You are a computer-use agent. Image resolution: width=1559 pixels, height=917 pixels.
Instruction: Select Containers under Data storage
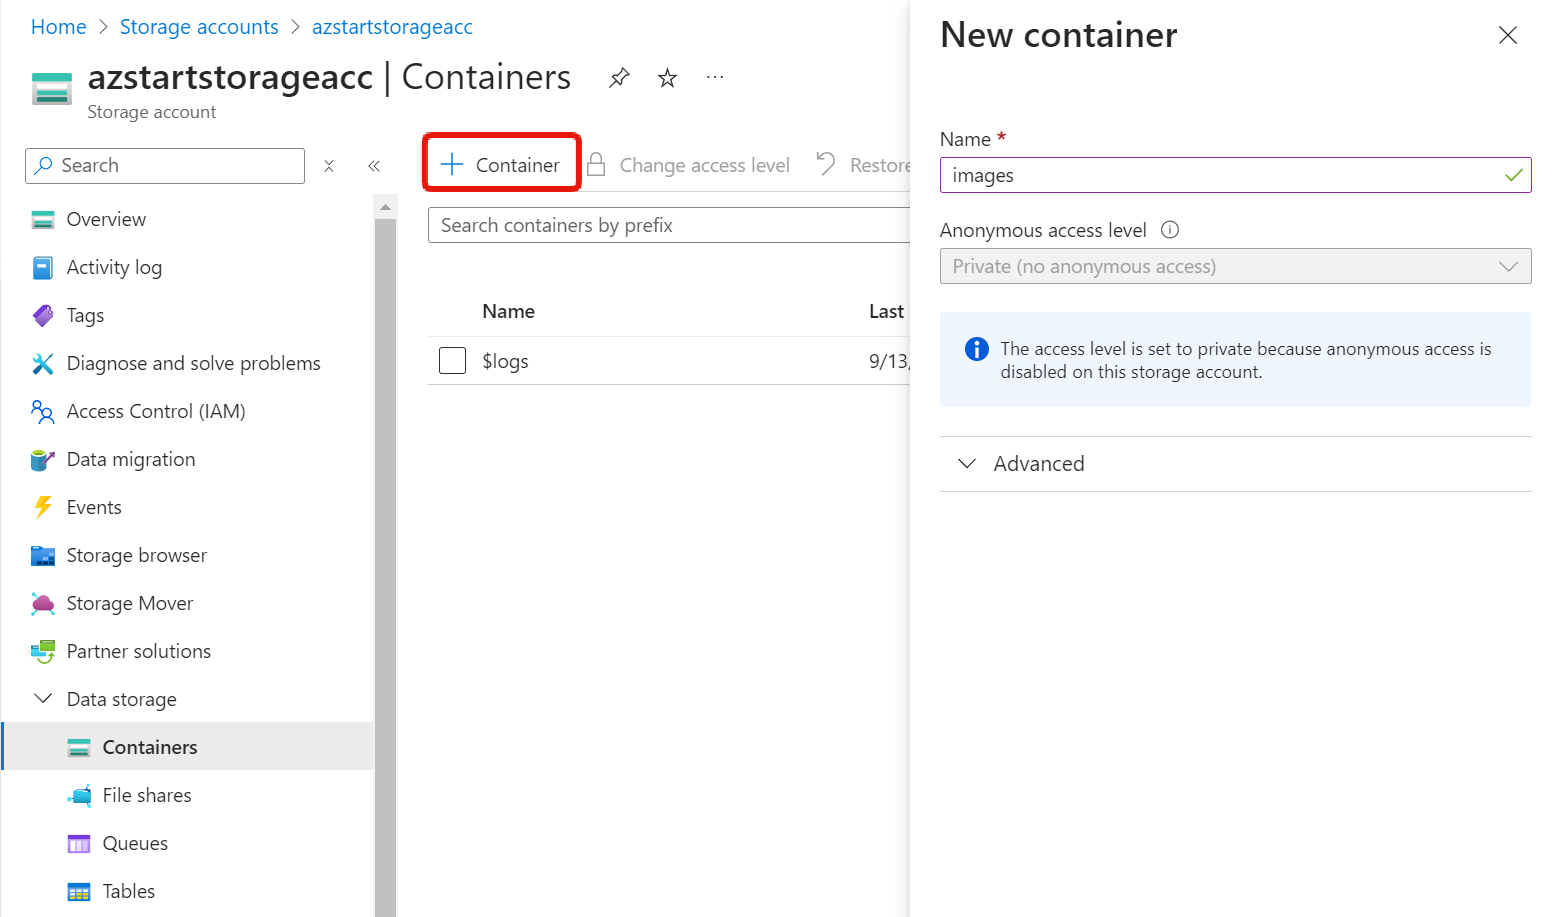click(188, 747)
